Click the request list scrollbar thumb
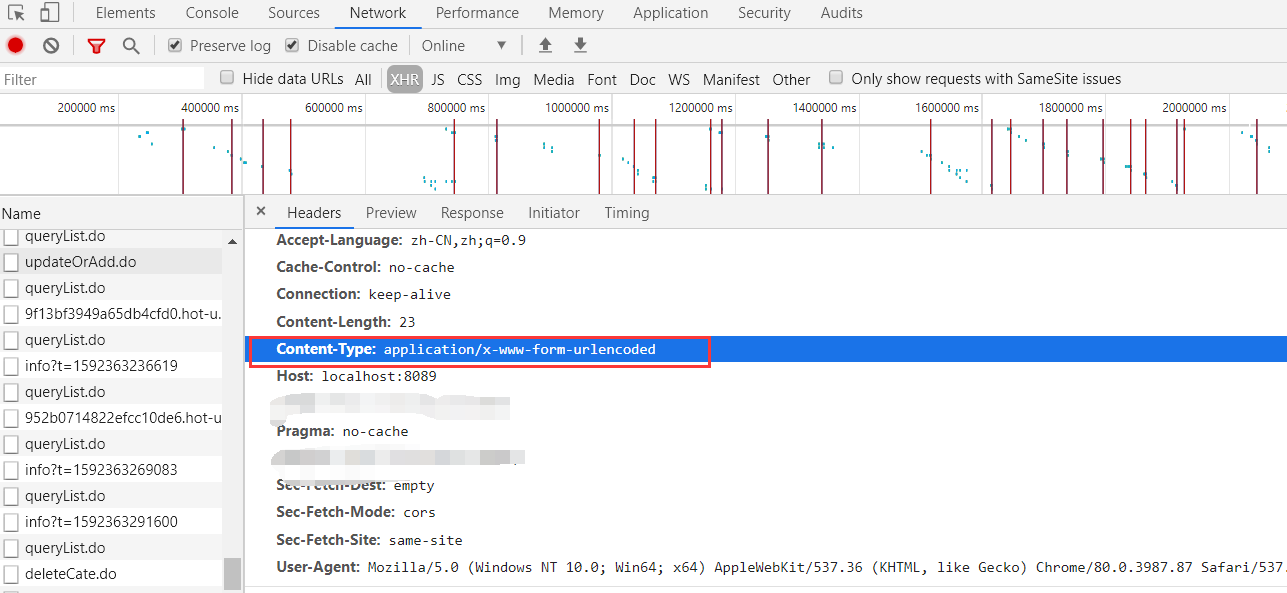The height and width of the screenshot is (593, 1287). [233, 573]
